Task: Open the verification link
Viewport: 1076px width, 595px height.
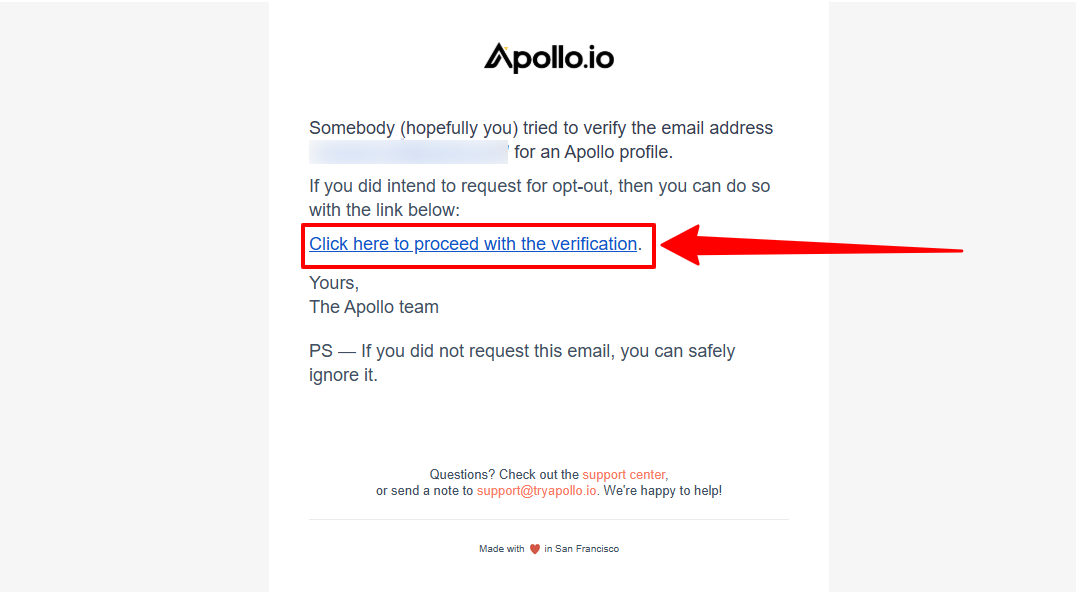Action: tap(473, 244)
